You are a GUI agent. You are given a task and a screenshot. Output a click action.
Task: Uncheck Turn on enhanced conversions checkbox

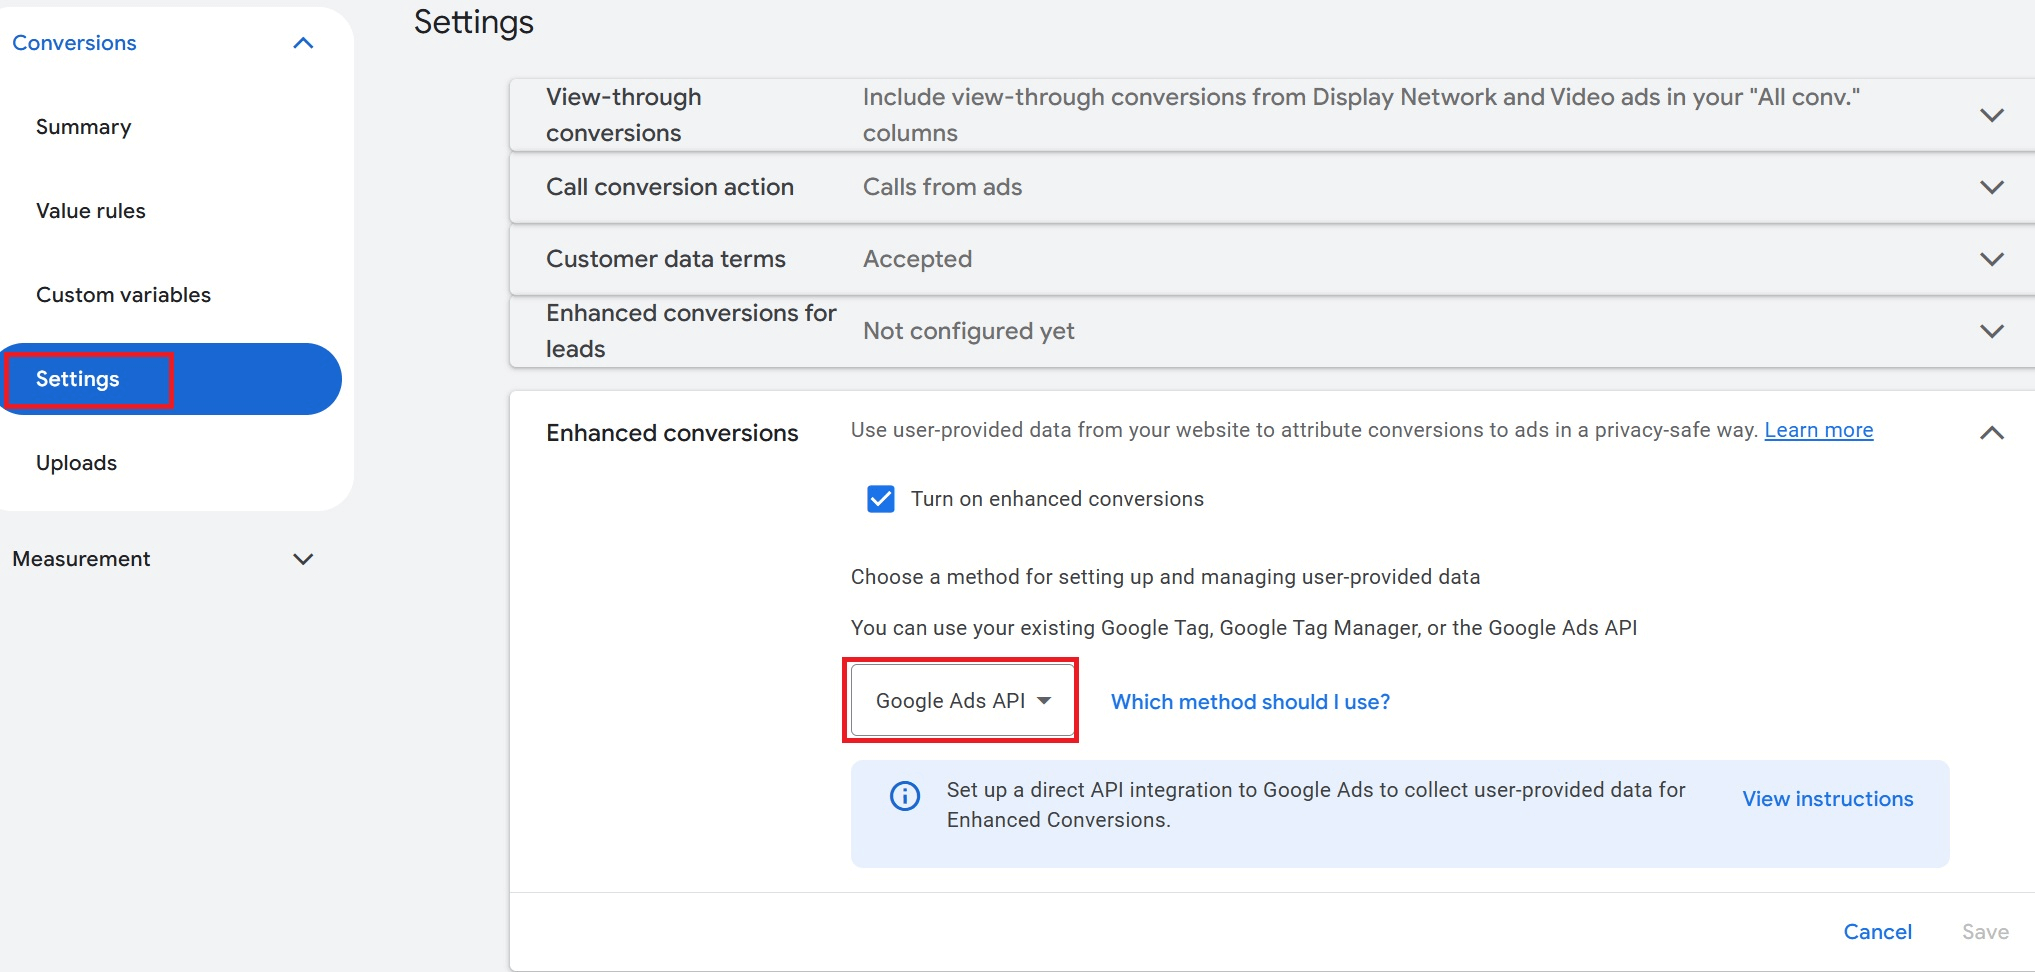tap(881, 499)
